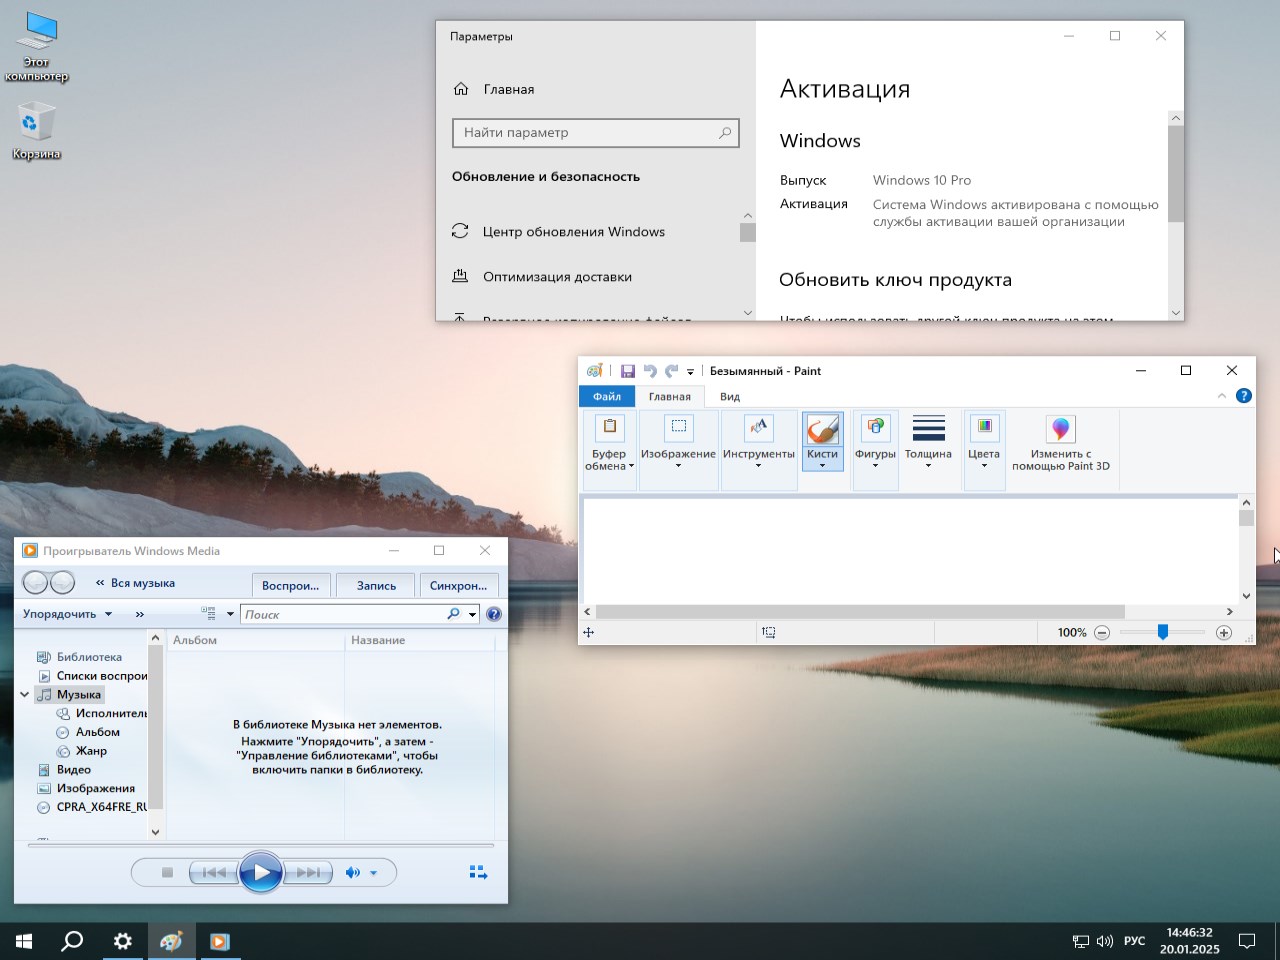Click the Media Player seek bar
Image resolution: width=1280 pixels, height=960 pixels.
(x=260, y=845)
